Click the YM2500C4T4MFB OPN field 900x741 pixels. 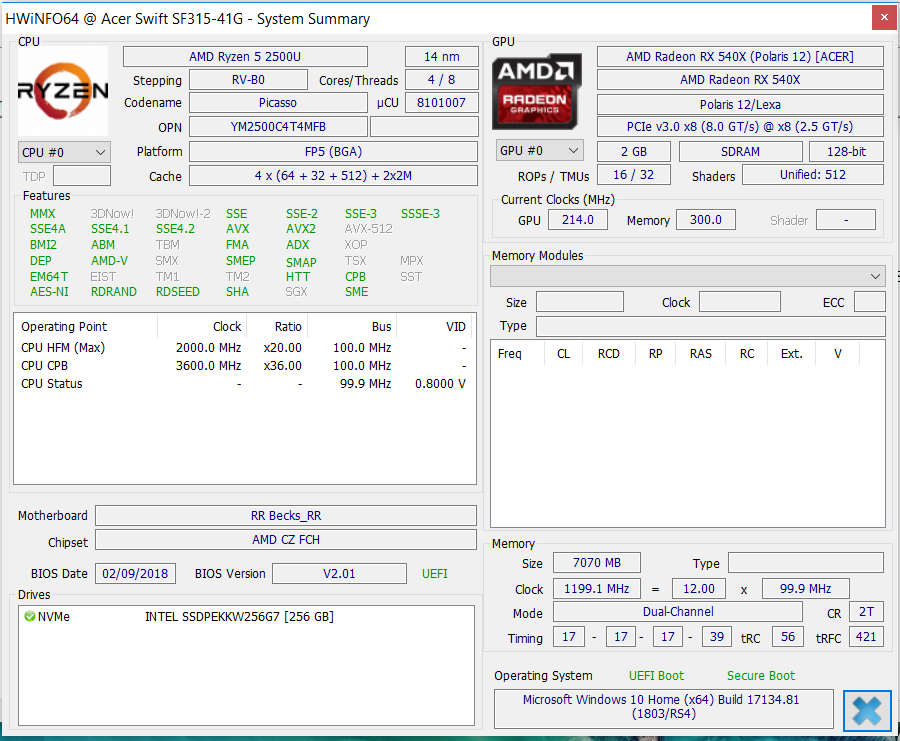click(278, 127)
